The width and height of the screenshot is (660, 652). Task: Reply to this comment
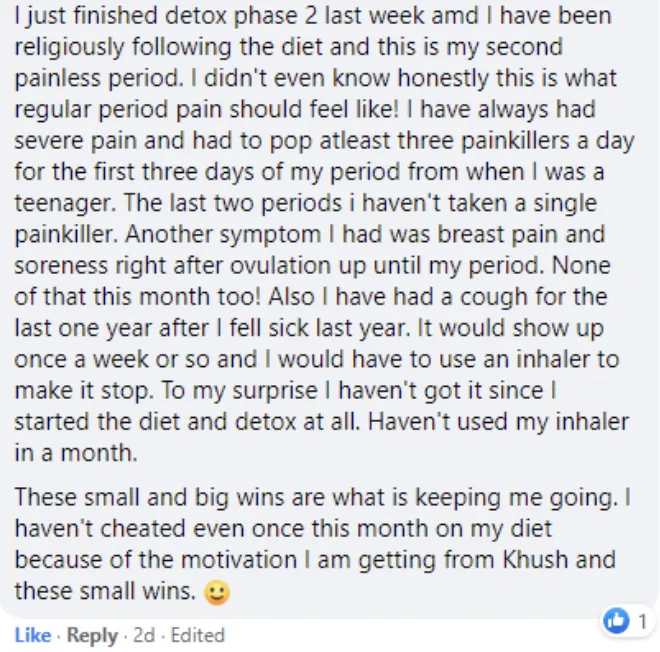click(92, 636)
